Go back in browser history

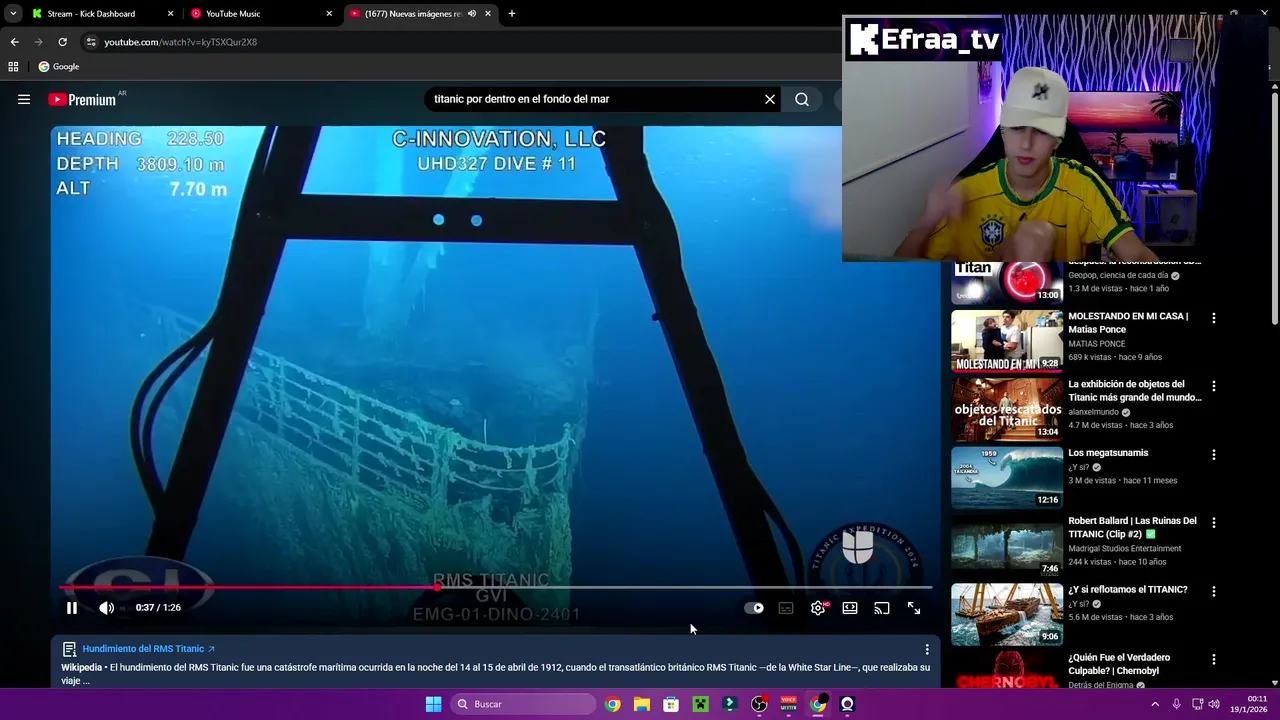pos(14,42)
